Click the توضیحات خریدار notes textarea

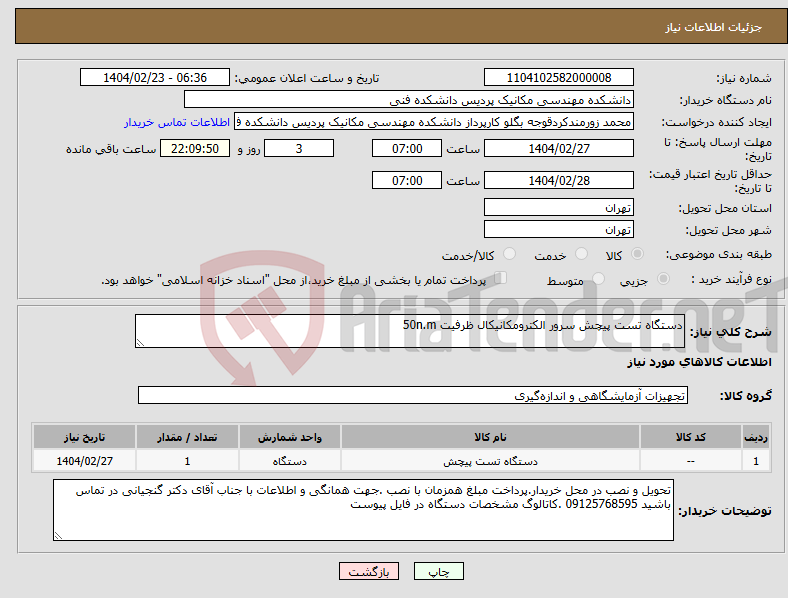click(x=363, y=510)
